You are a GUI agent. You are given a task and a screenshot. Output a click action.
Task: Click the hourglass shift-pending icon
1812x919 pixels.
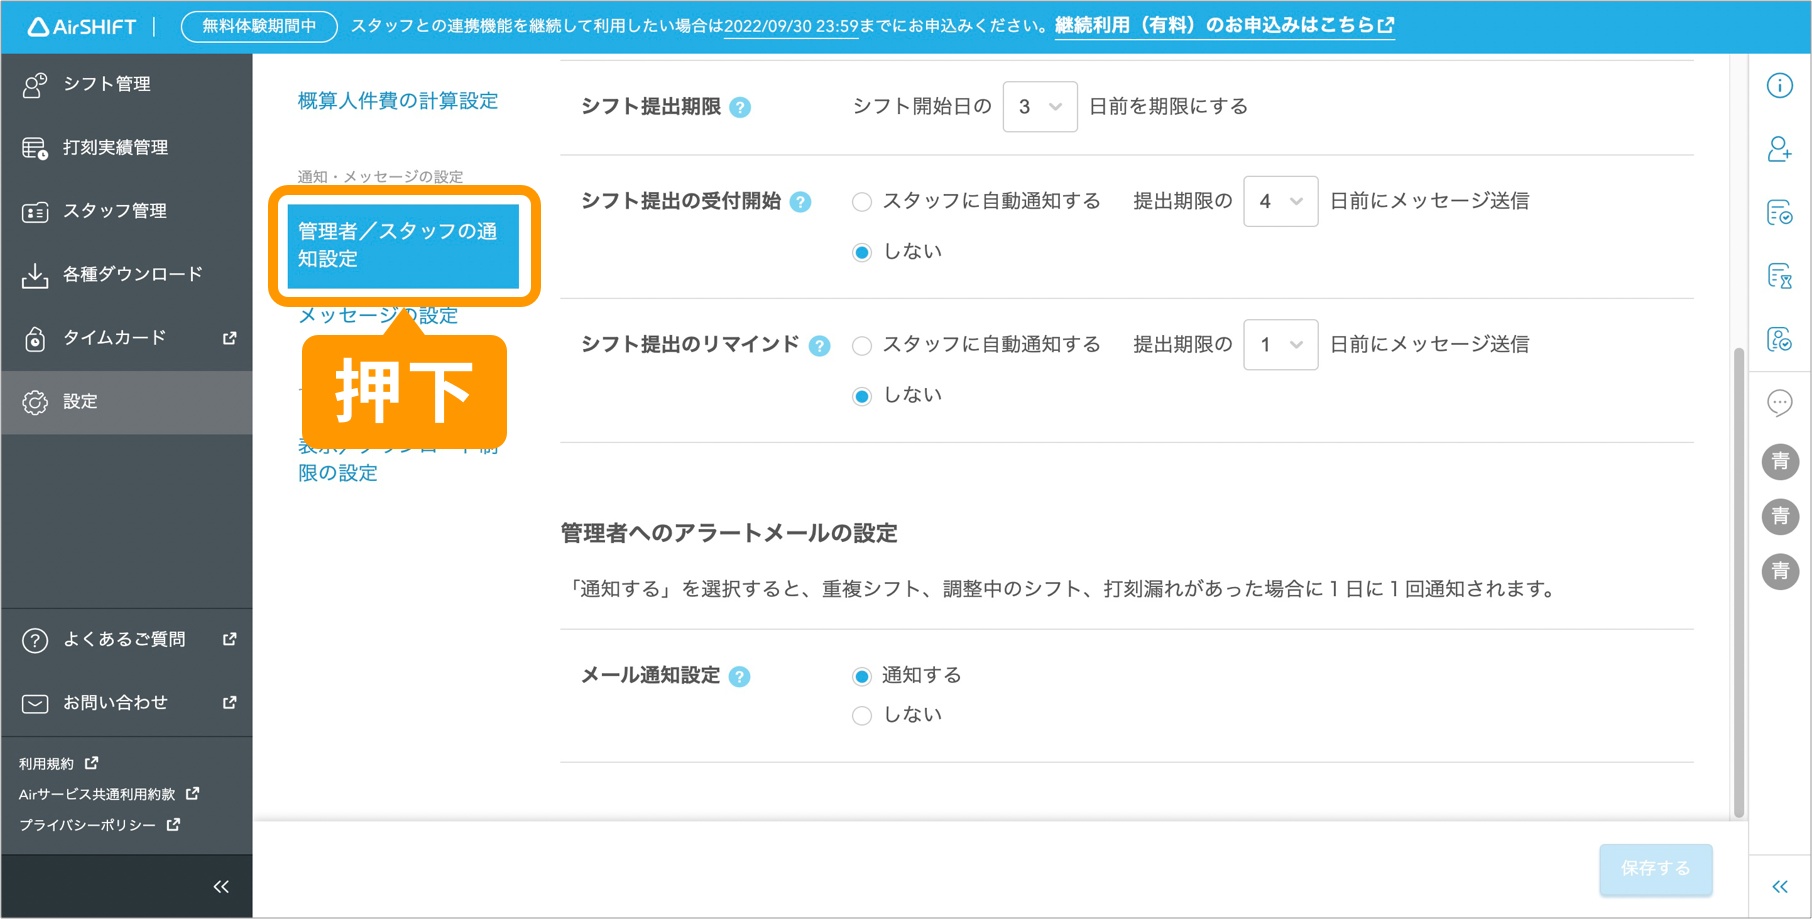[1780, 277]
